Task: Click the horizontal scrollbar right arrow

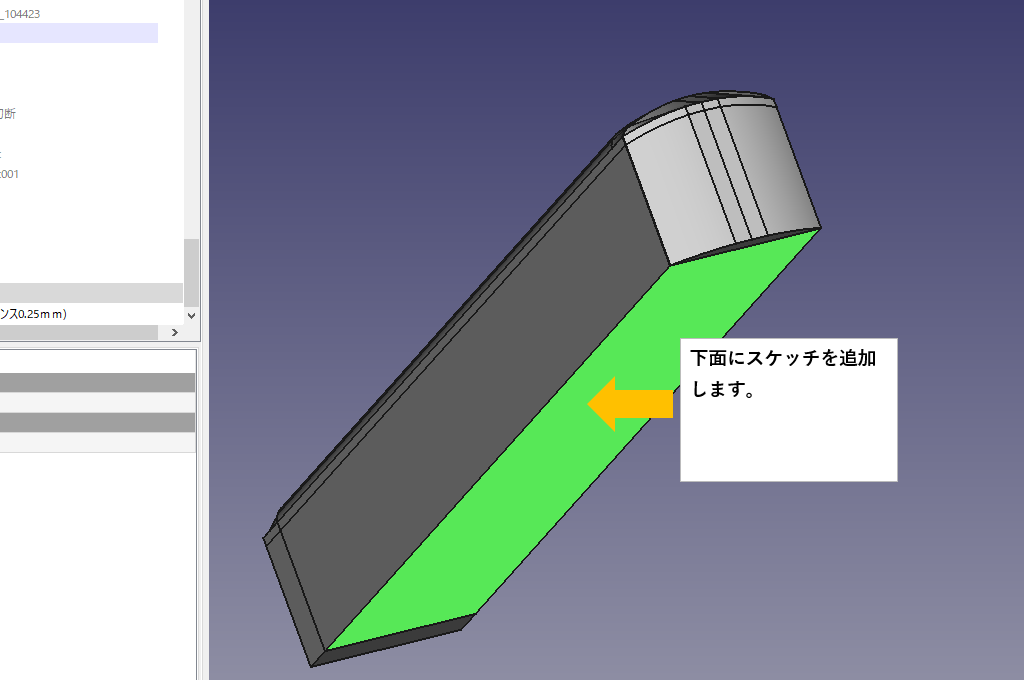Action: [174, 332]
